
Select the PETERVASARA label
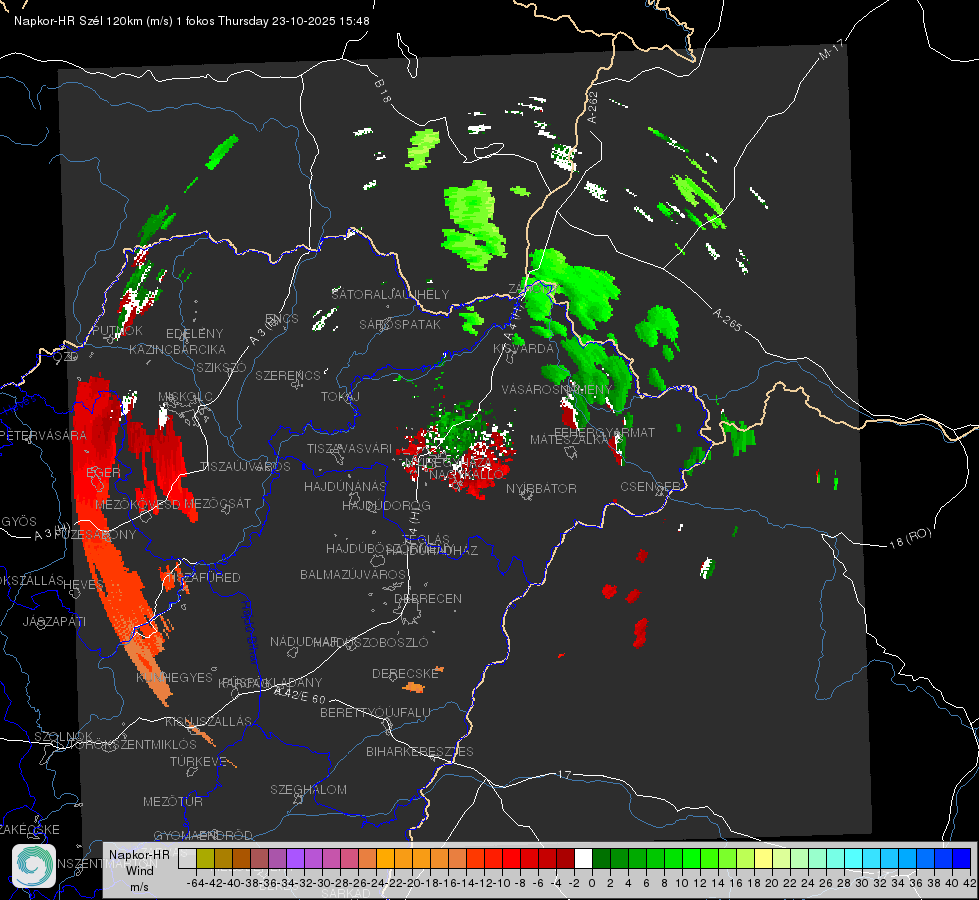(43, 435)
